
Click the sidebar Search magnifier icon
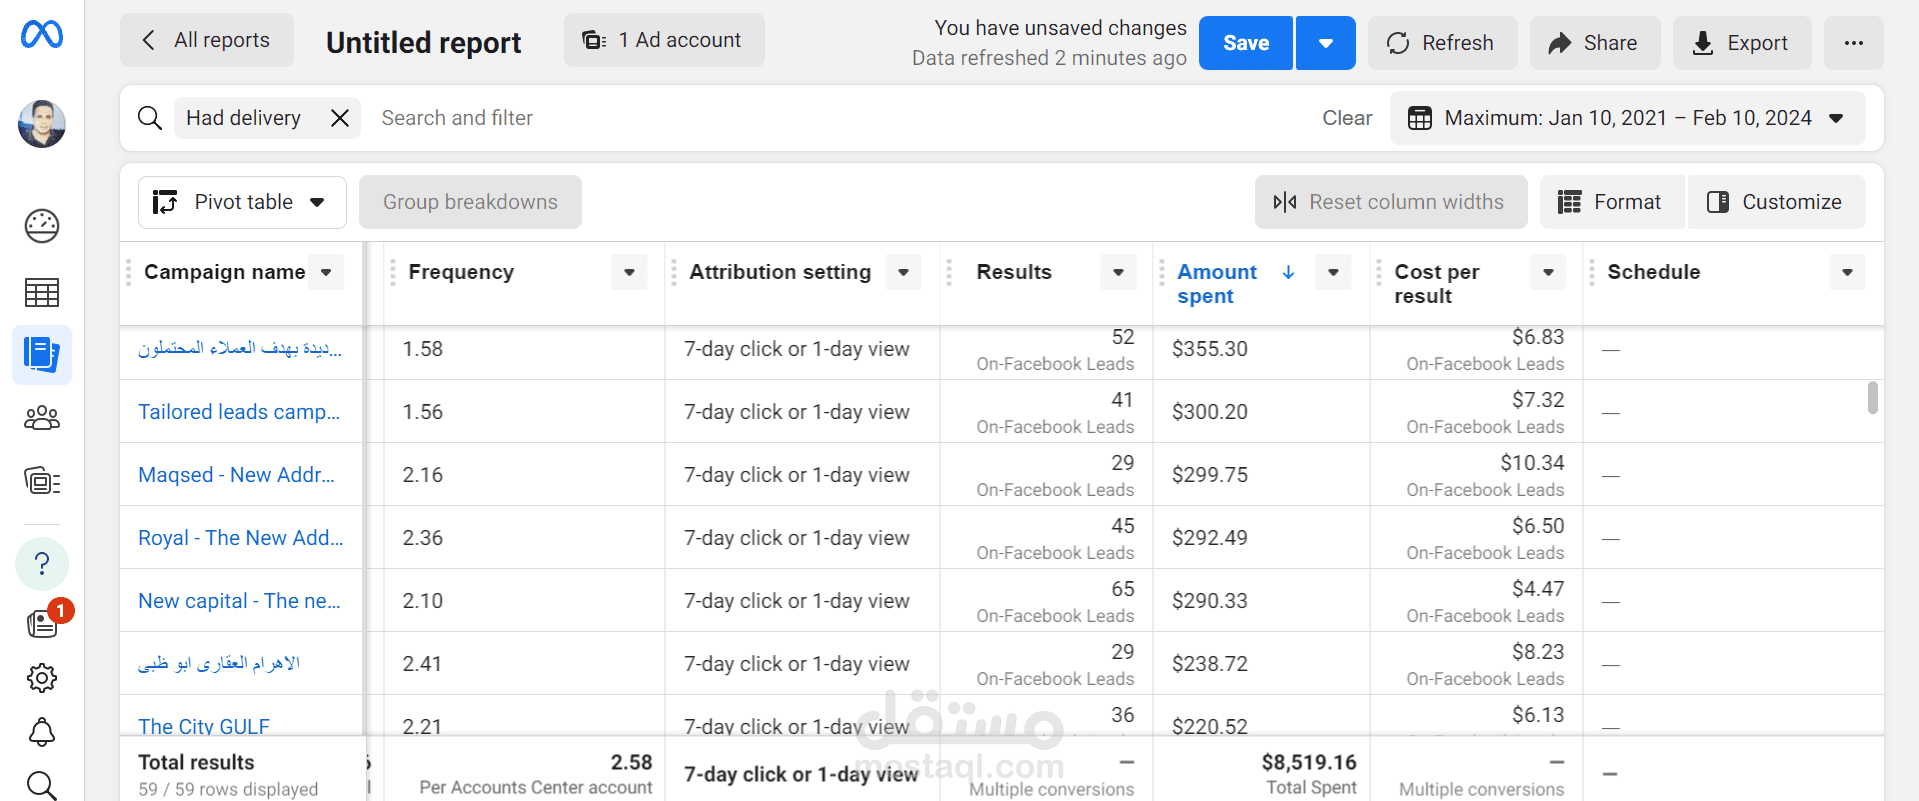[x=42, y=785]
